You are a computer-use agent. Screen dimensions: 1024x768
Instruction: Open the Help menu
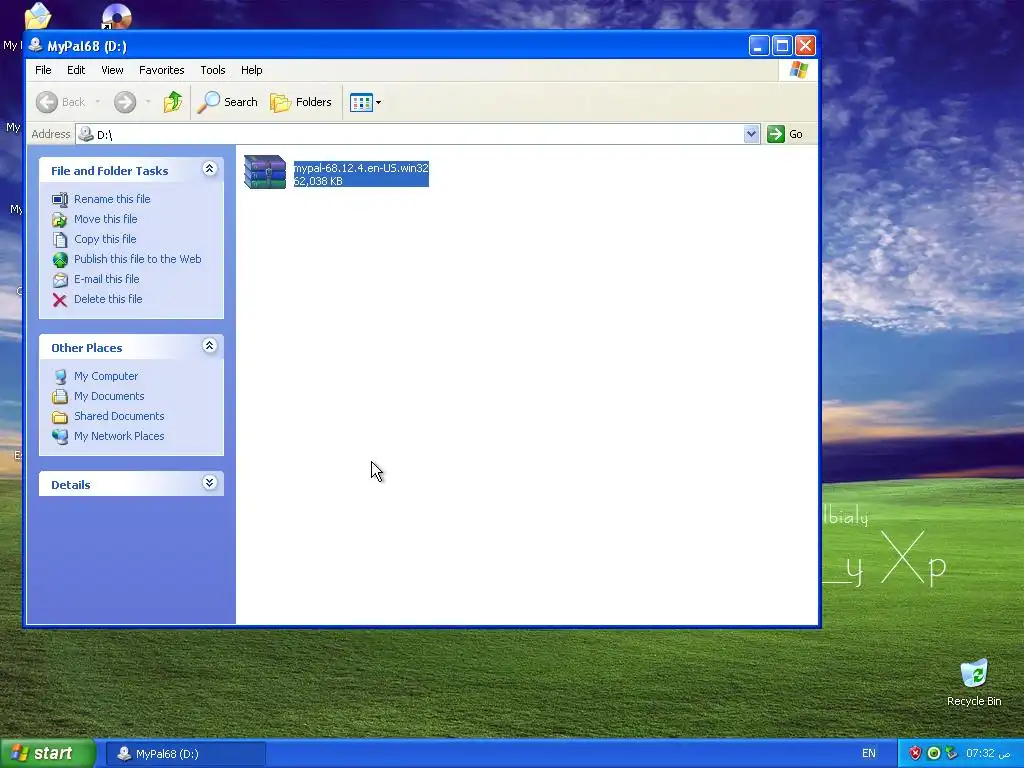(251, 70)
